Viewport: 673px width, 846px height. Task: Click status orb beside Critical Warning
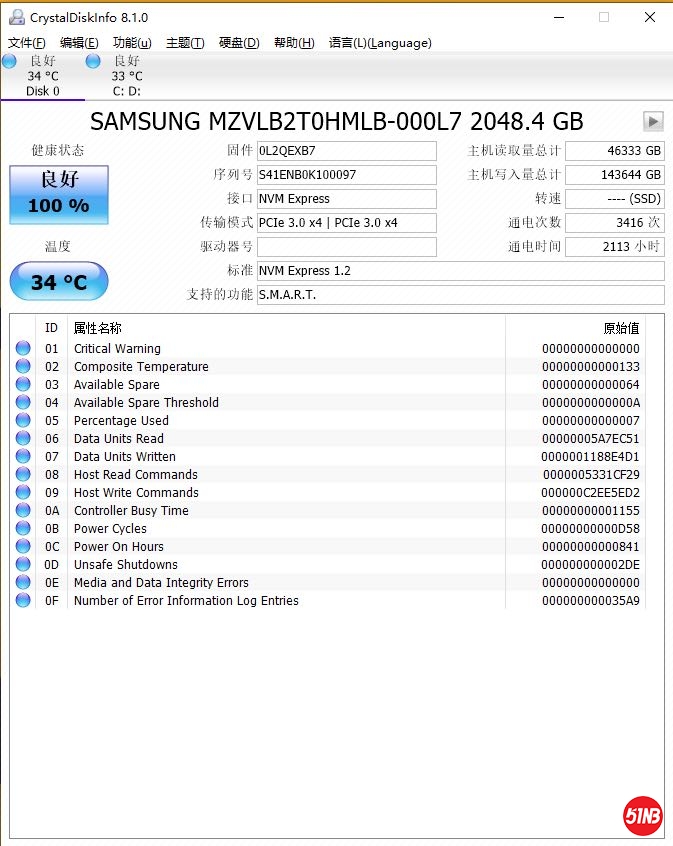(23, 349)
